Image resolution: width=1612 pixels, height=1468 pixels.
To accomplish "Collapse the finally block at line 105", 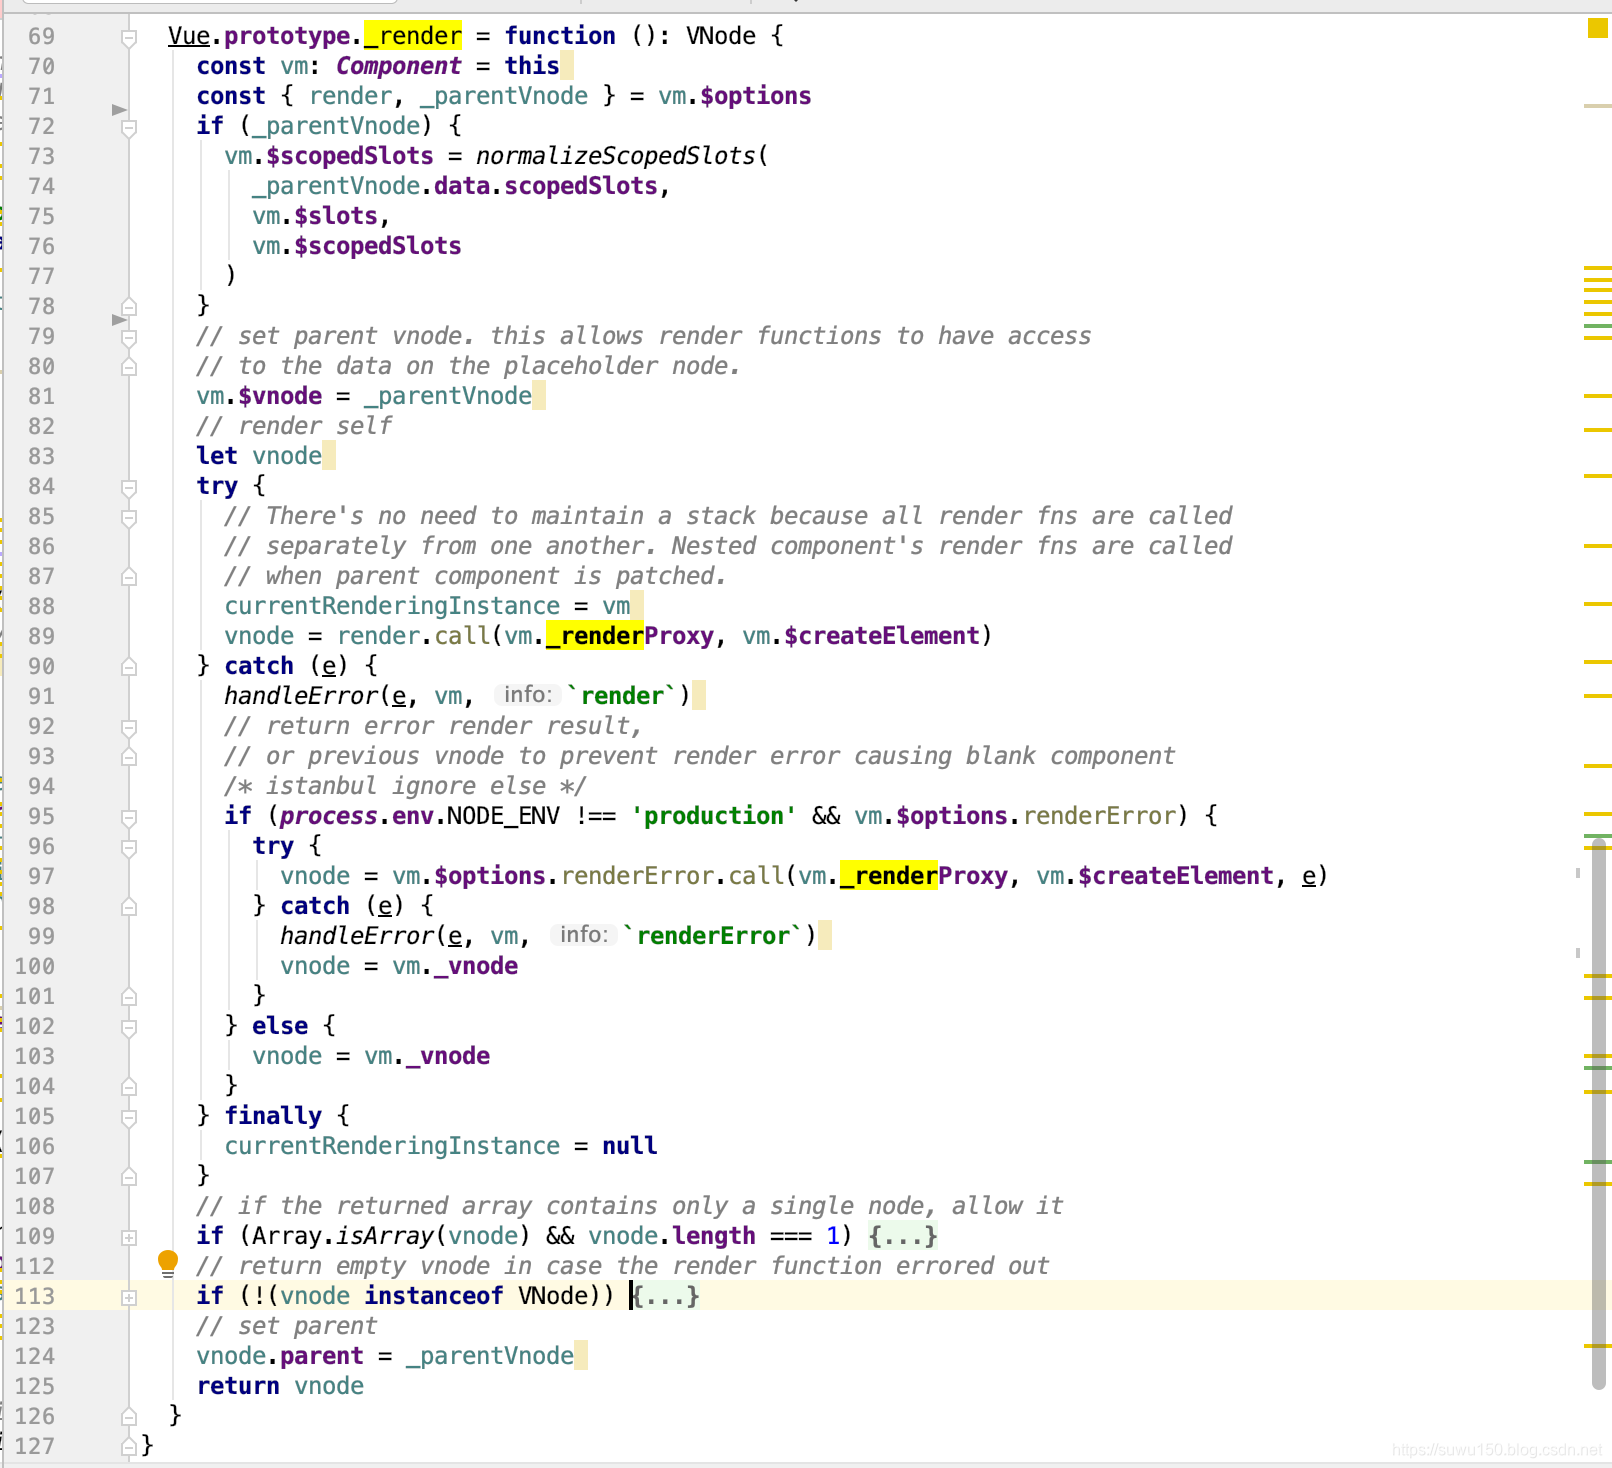I will (x=129, y=1118).
